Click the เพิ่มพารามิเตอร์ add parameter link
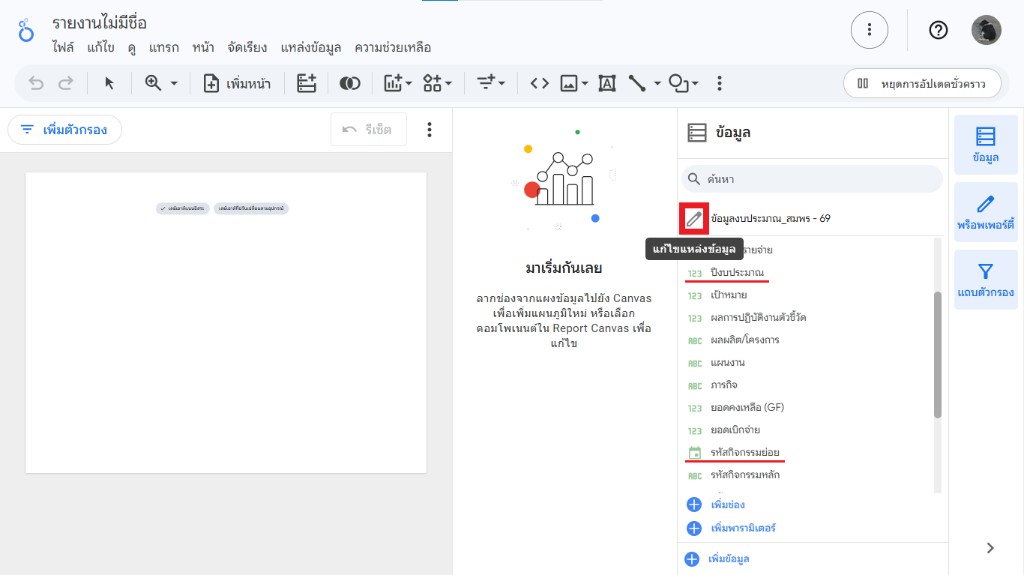Image resolution: width=1024 pixels, height=575 pixels. [731, 528]
